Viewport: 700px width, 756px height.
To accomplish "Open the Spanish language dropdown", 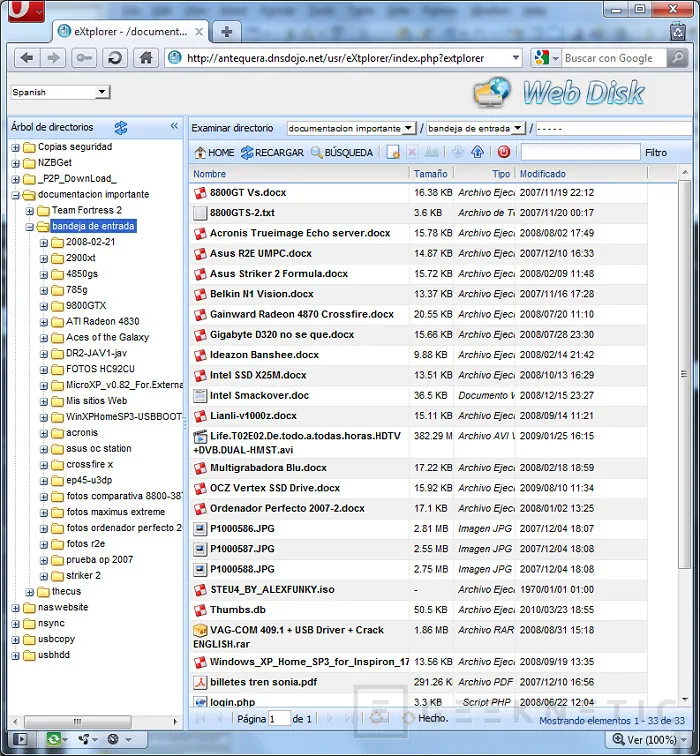I will [x=102, y=92].
